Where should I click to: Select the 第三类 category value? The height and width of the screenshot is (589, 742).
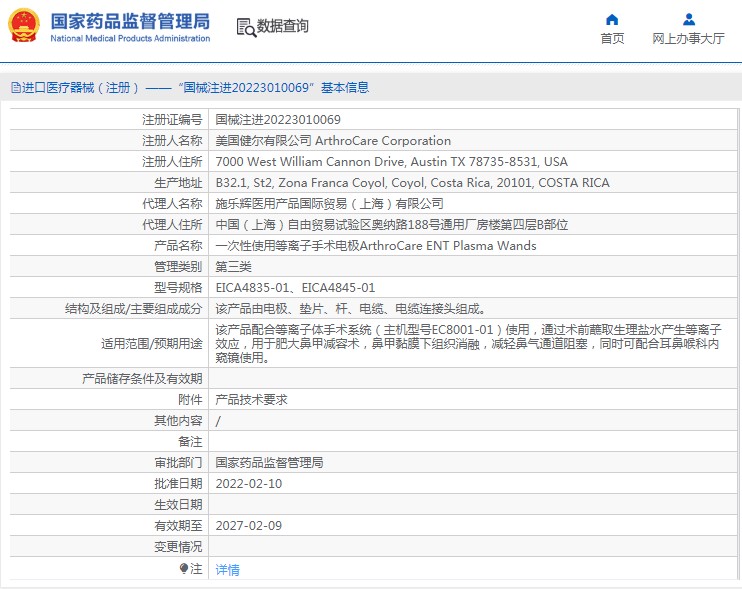click(x=233, y=267)
